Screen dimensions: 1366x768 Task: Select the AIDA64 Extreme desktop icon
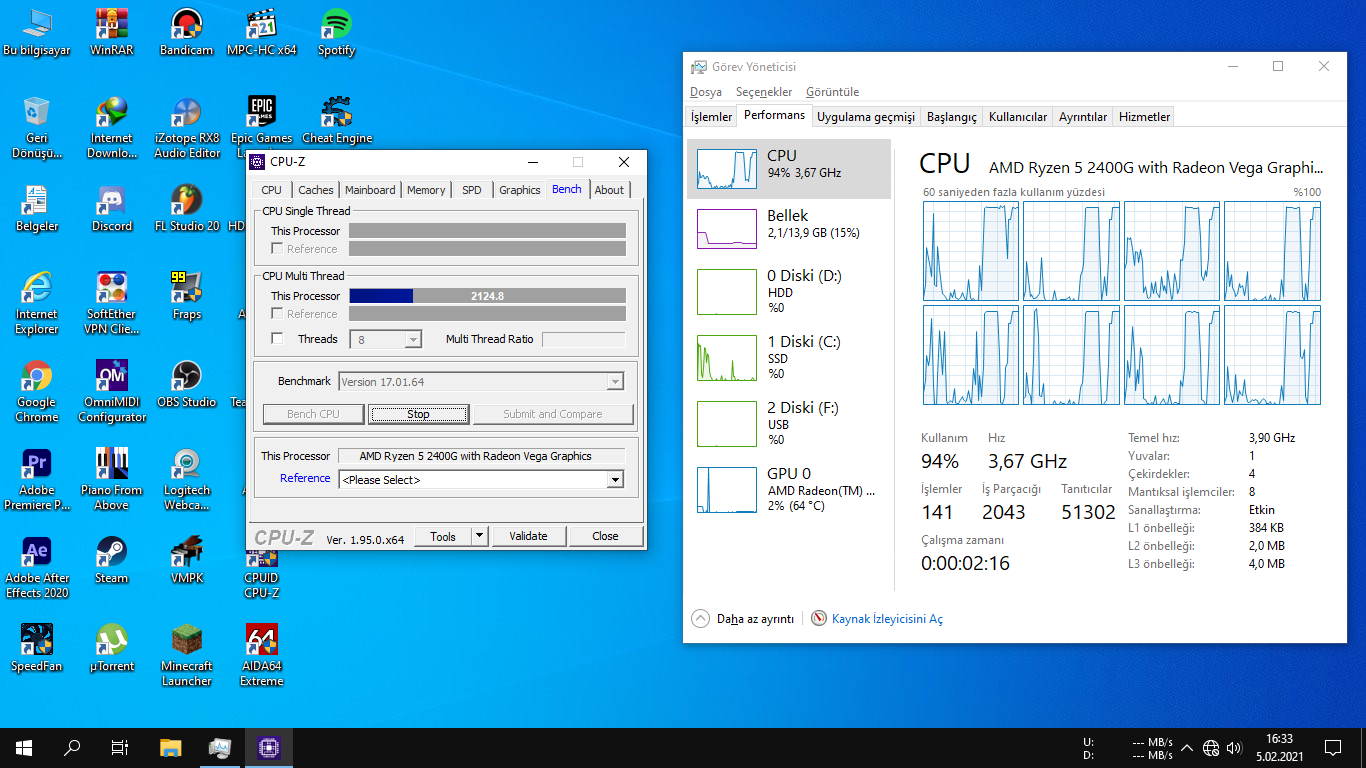click(261, 656)
